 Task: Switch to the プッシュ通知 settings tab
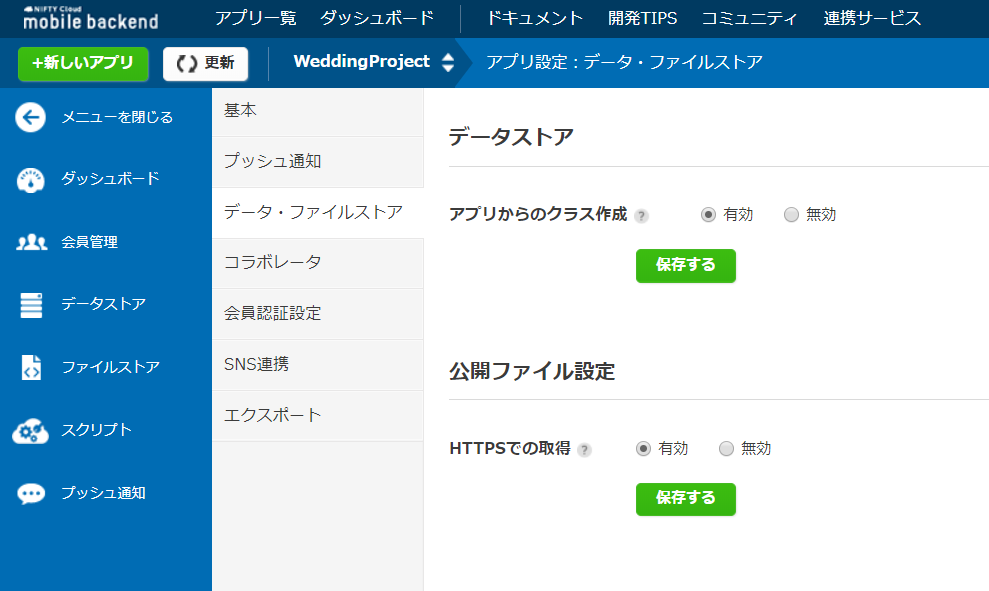pos(318,162)
